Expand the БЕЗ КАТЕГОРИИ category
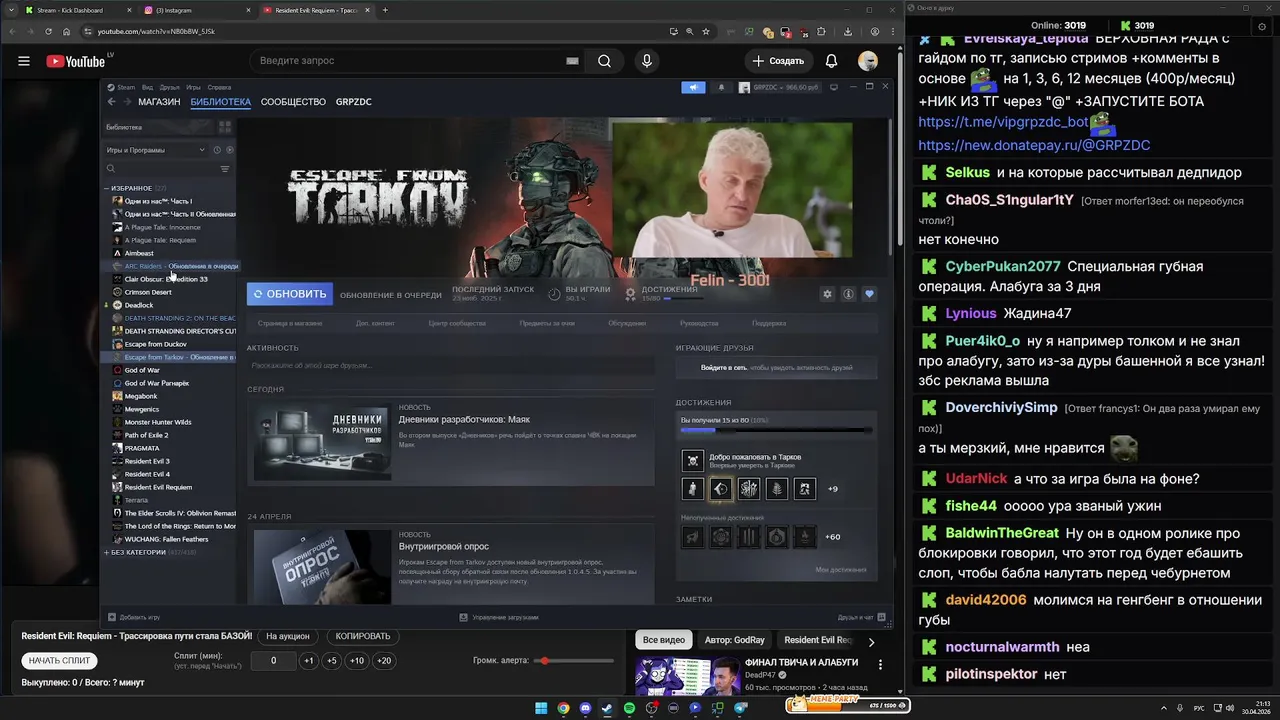The width and height of the screenshot is (1280, 720). pyautogui.click(x=107, y=552)
